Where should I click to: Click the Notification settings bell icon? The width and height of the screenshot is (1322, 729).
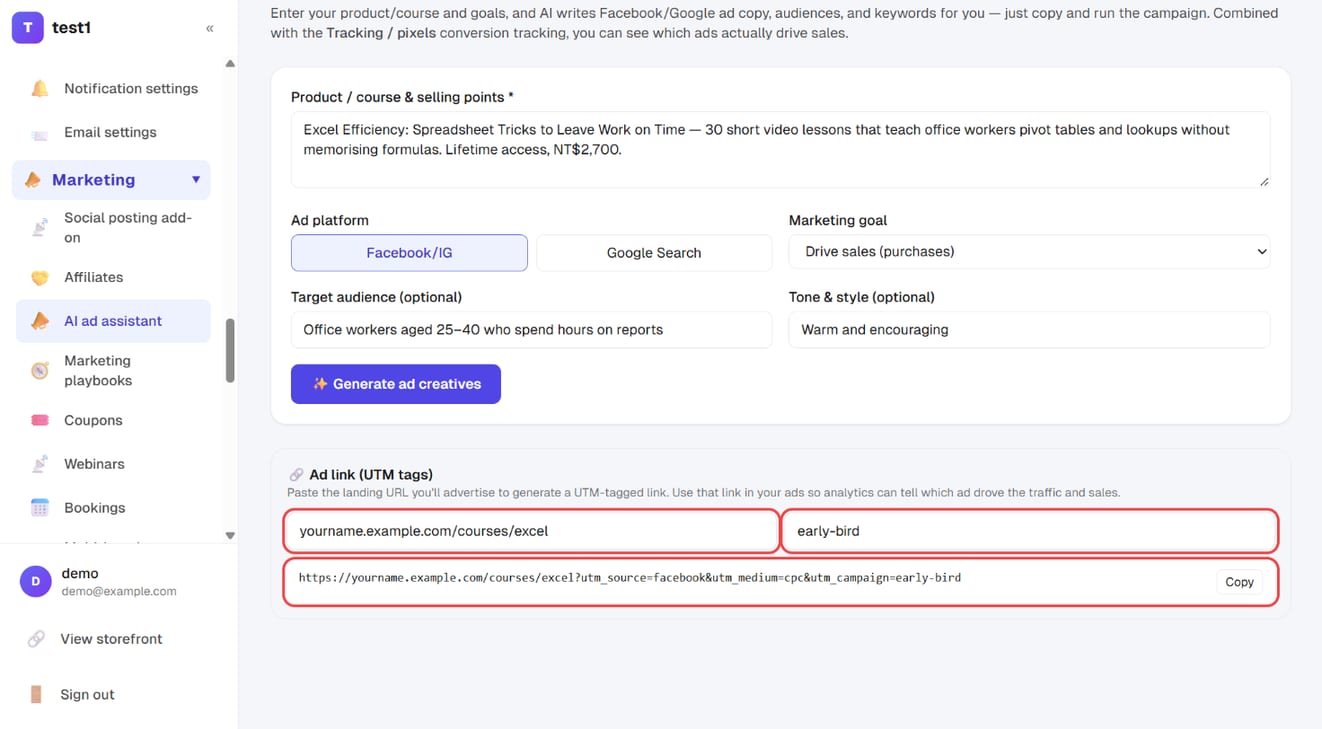(40, 89)
